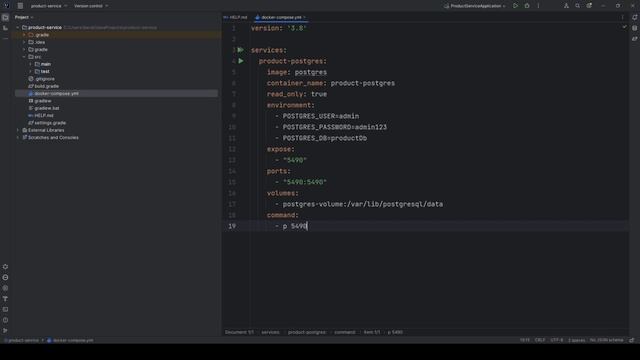
Task: Open the 2 spaces indent selector
Action: [x=576, y=340]
